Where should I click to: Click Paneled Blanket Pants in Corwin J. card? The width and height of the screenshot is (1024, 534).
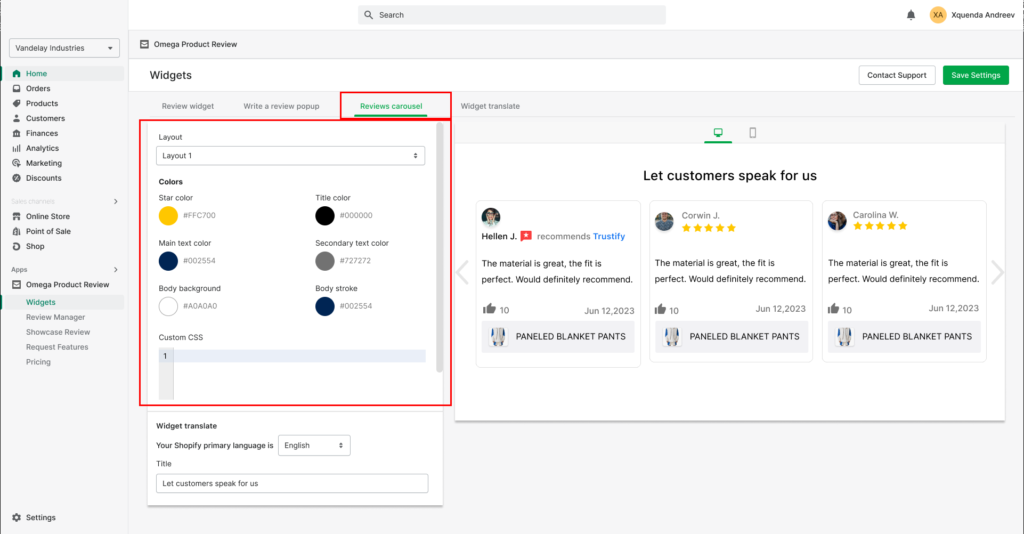pos(731,337)
